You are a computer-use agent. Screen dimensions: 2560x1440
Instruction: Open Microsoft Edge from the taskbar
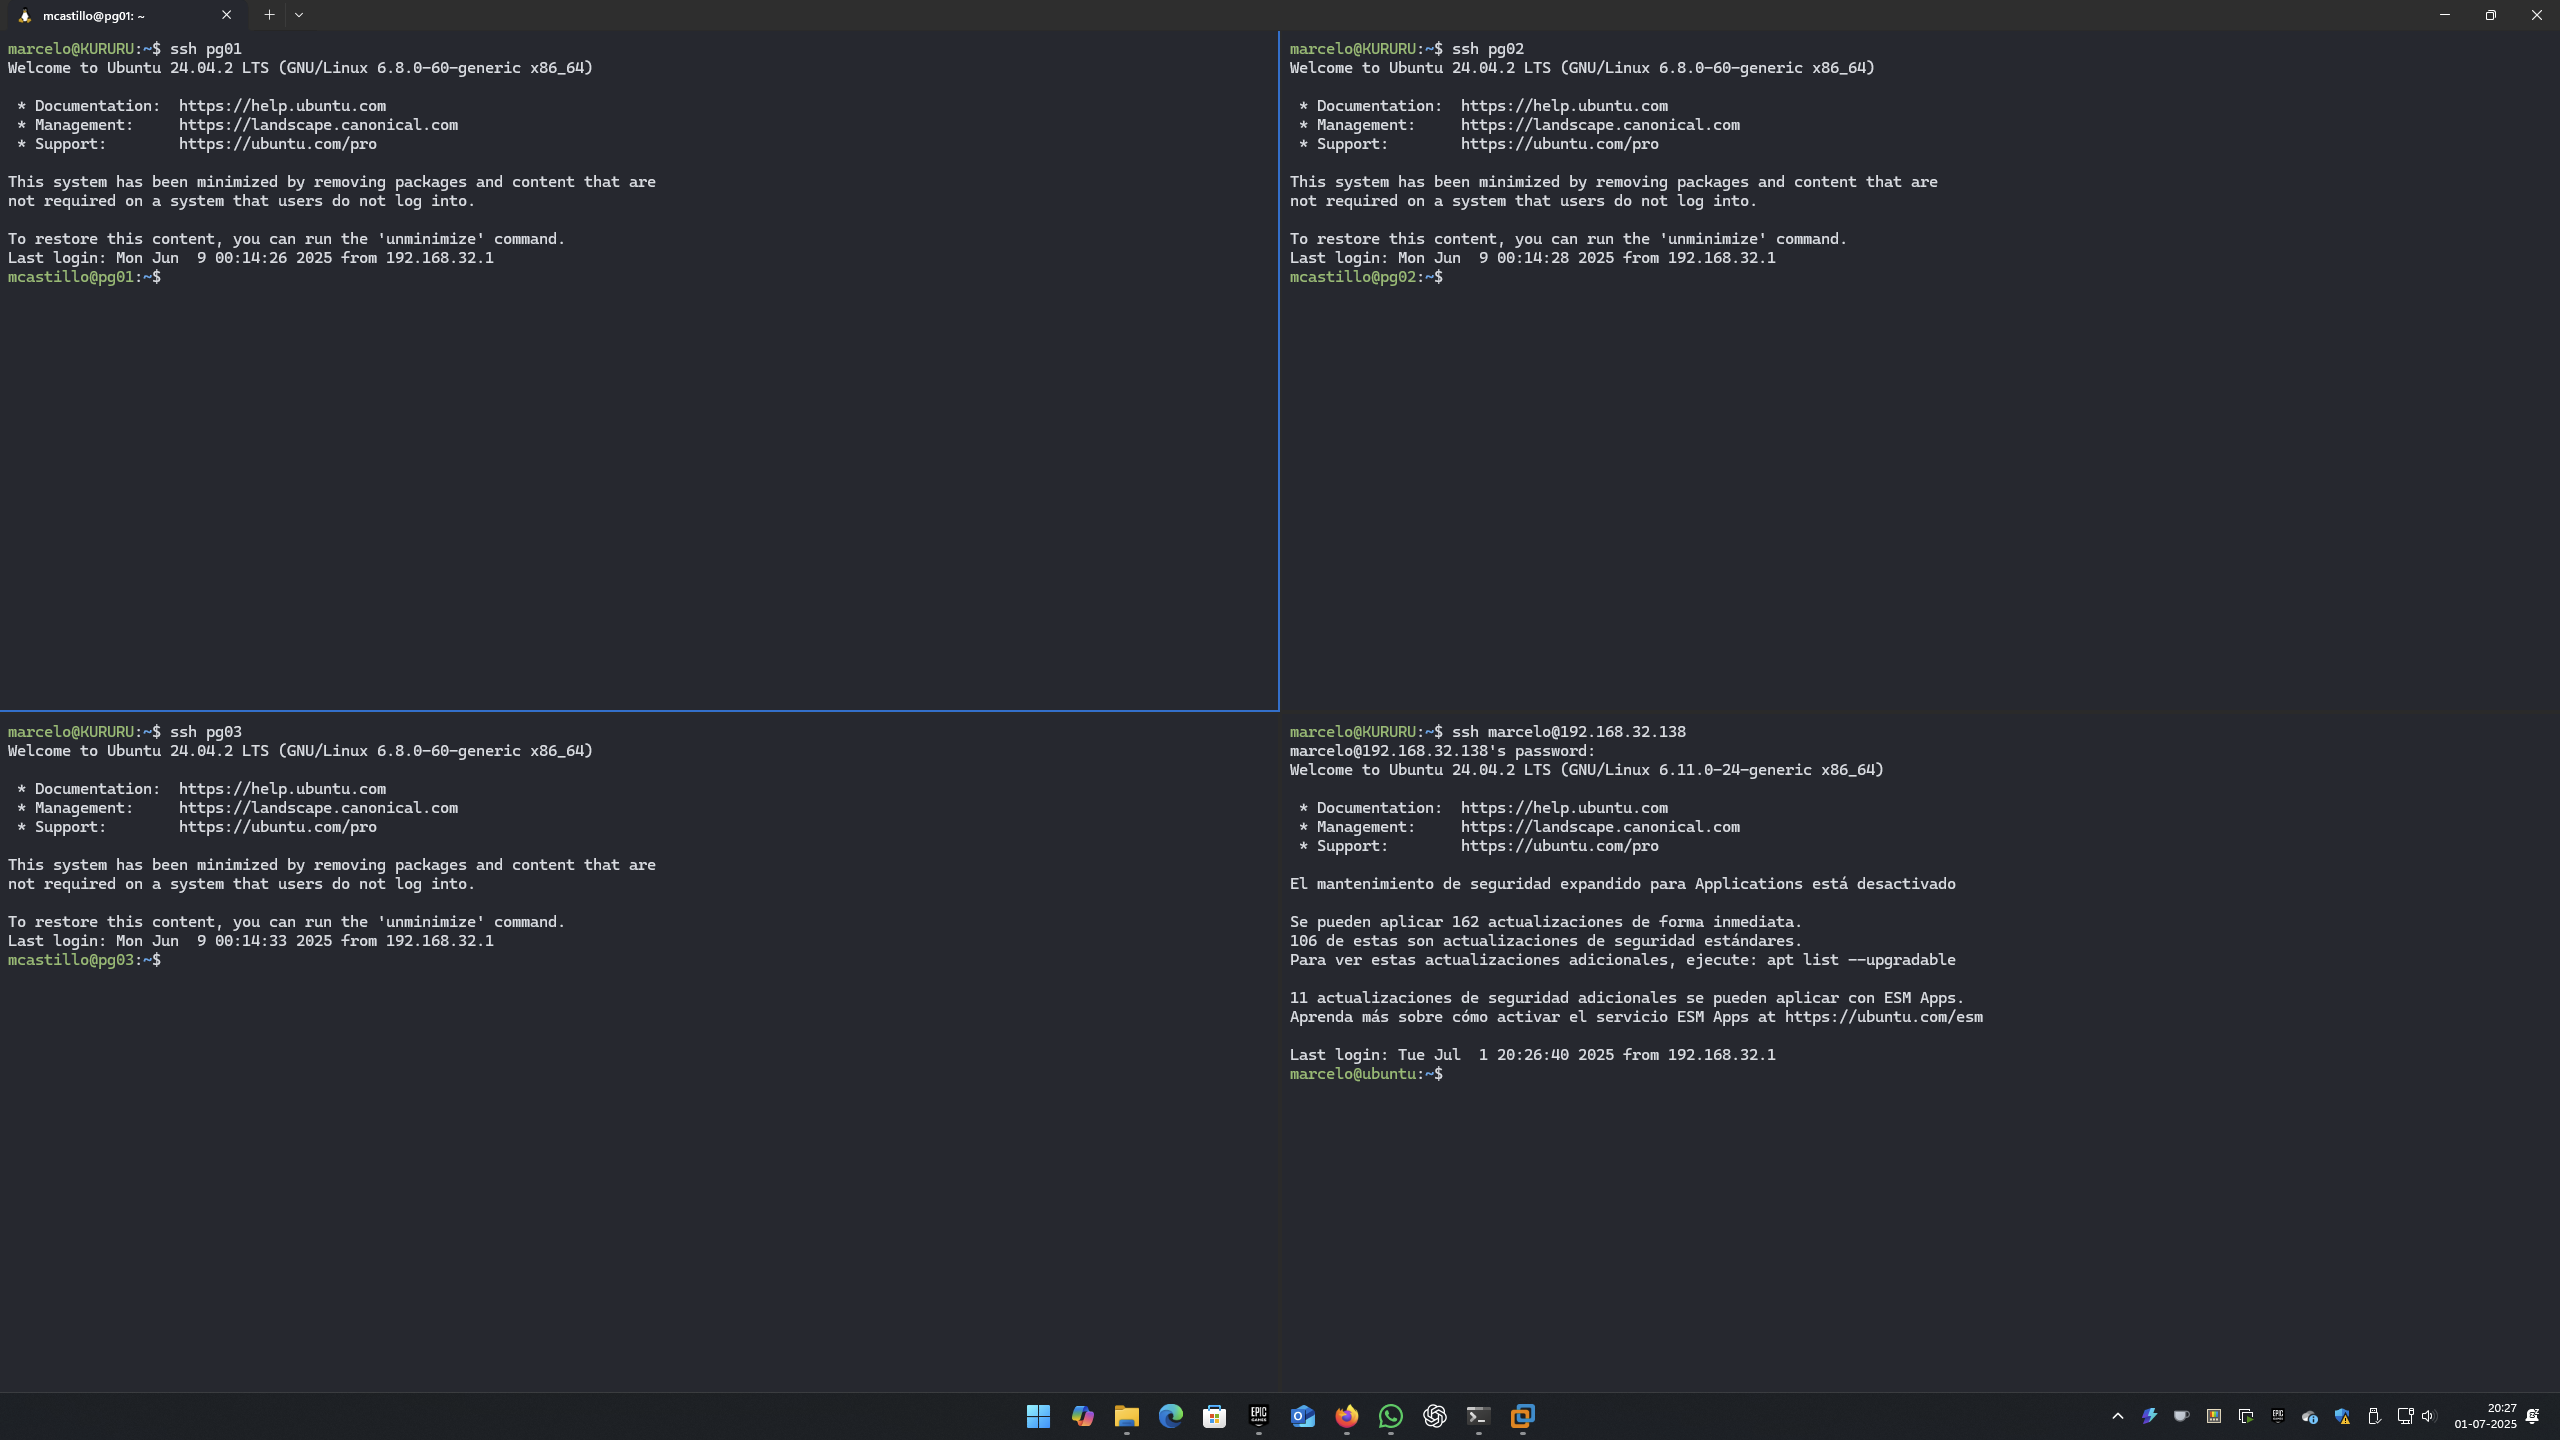1170,1416
